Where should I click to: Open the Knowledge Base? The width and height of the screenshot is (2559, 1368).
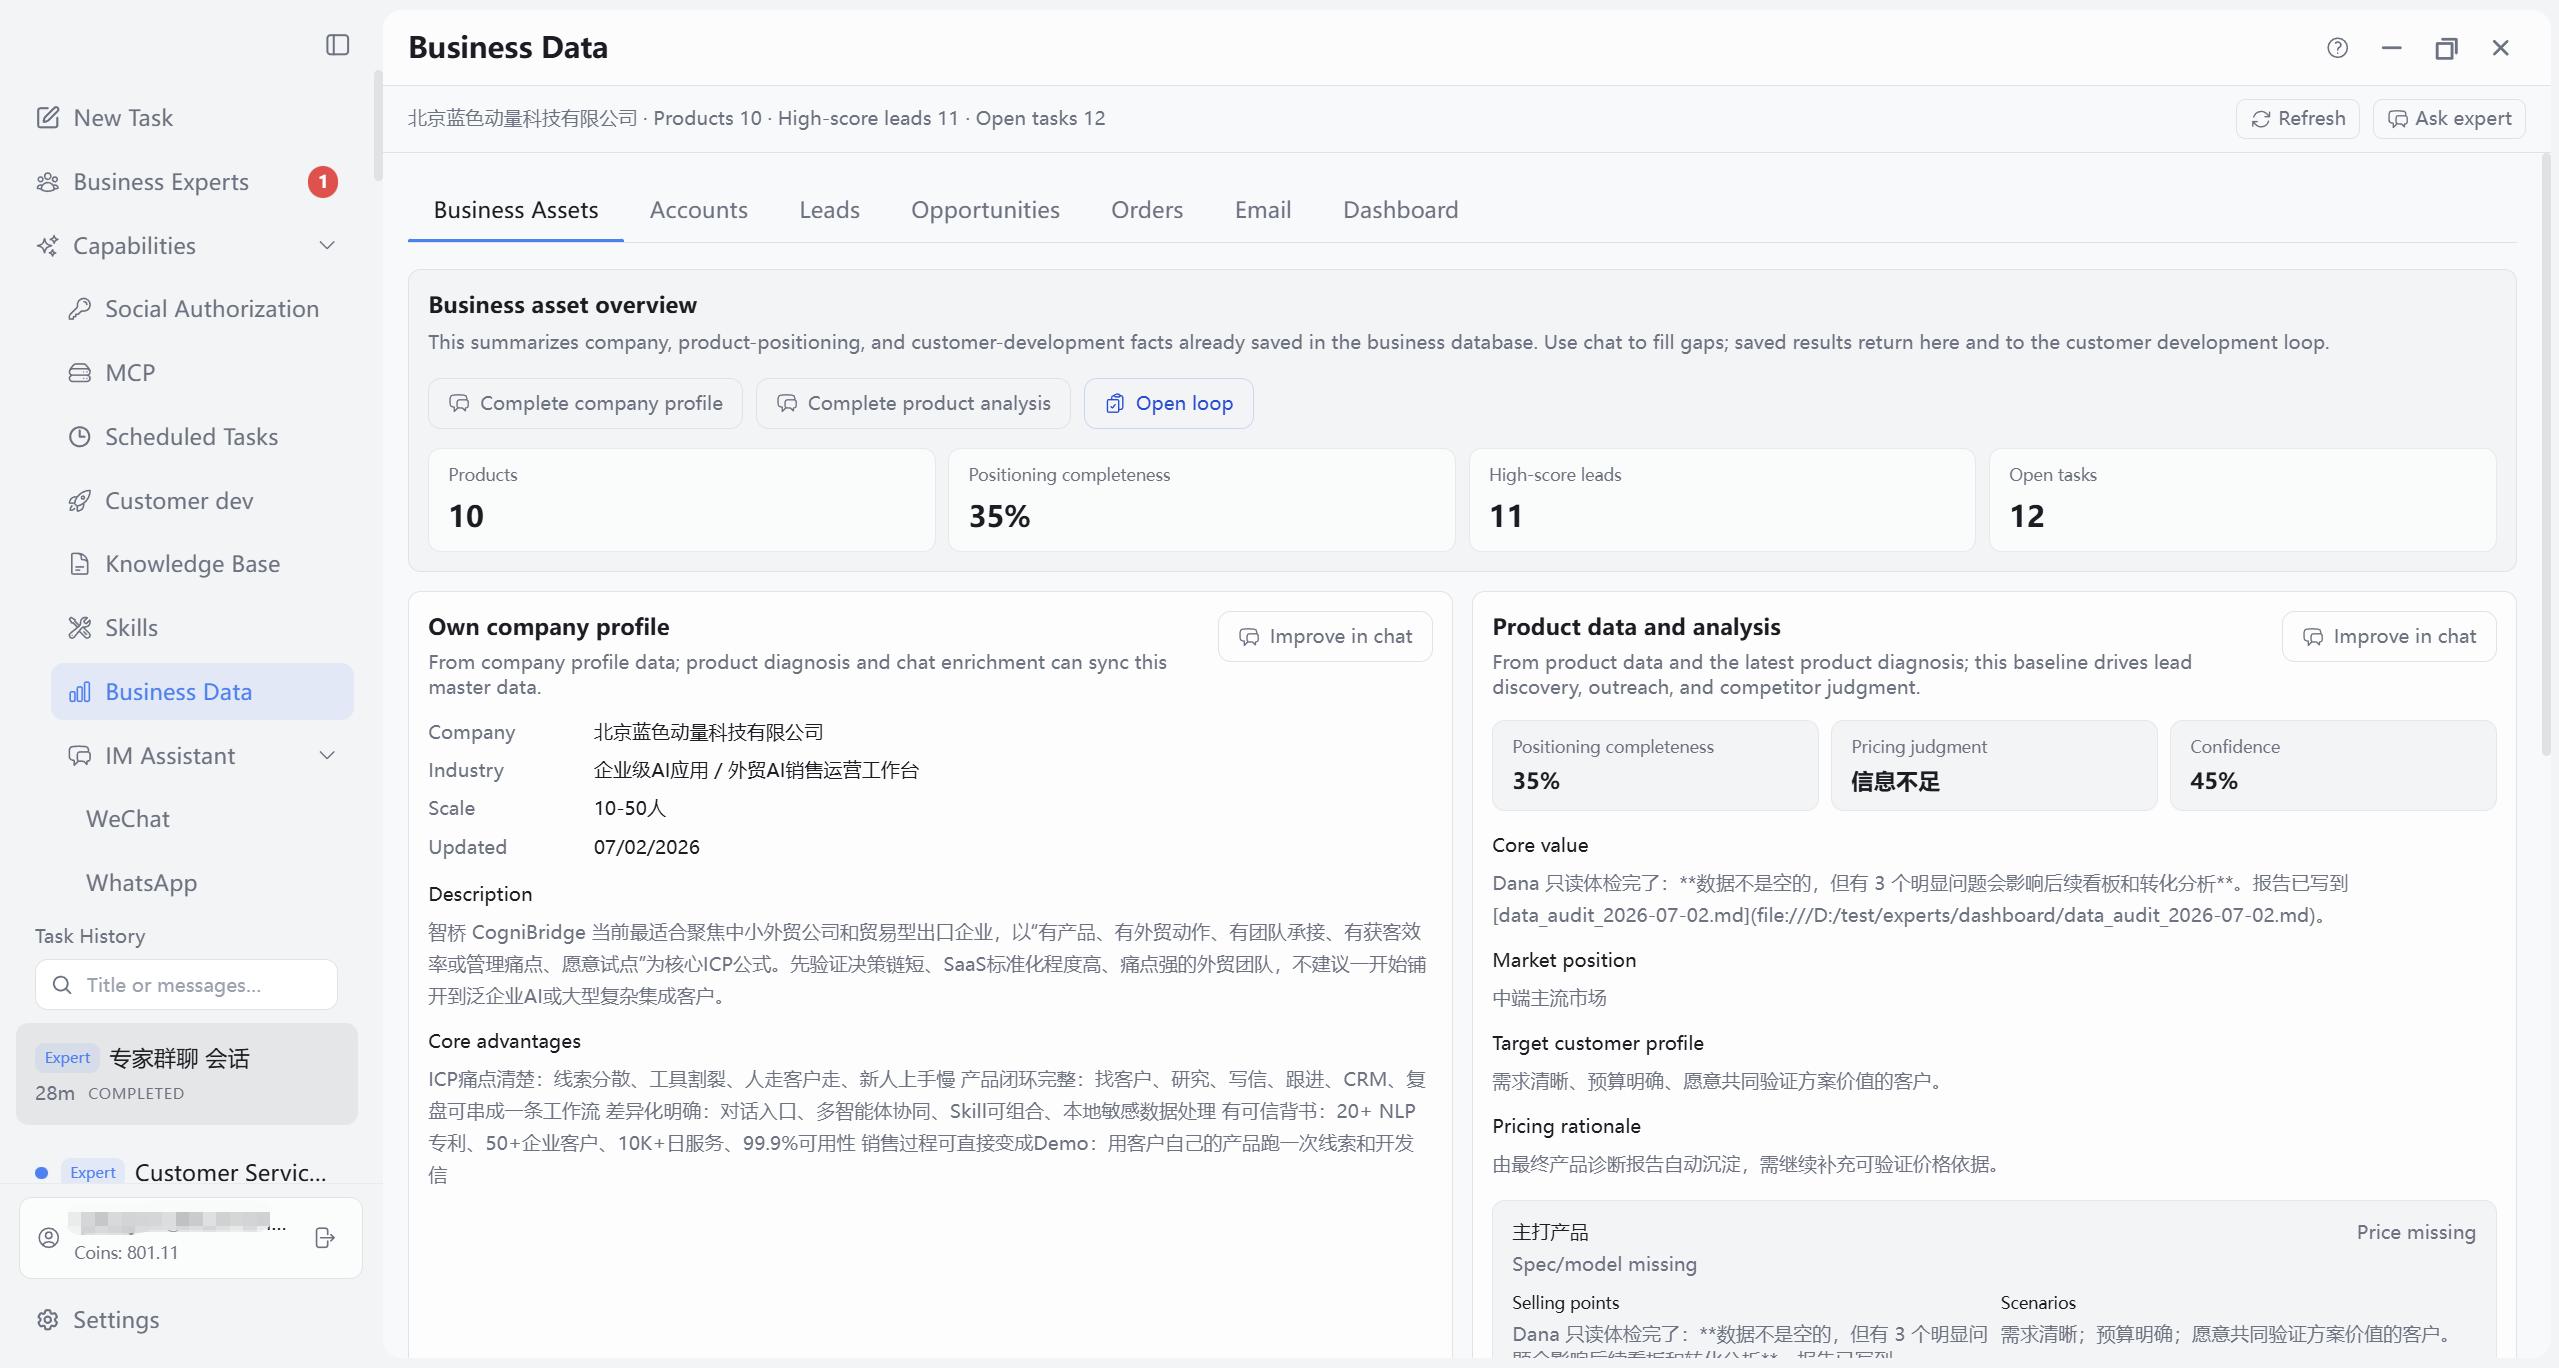coord(192,564)
